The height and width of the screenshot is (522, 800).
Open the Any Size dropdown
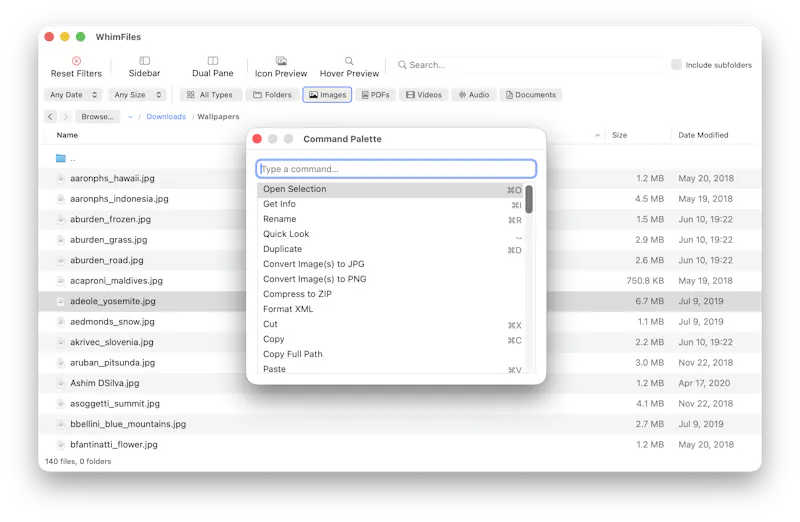click(x=138, y=95)
